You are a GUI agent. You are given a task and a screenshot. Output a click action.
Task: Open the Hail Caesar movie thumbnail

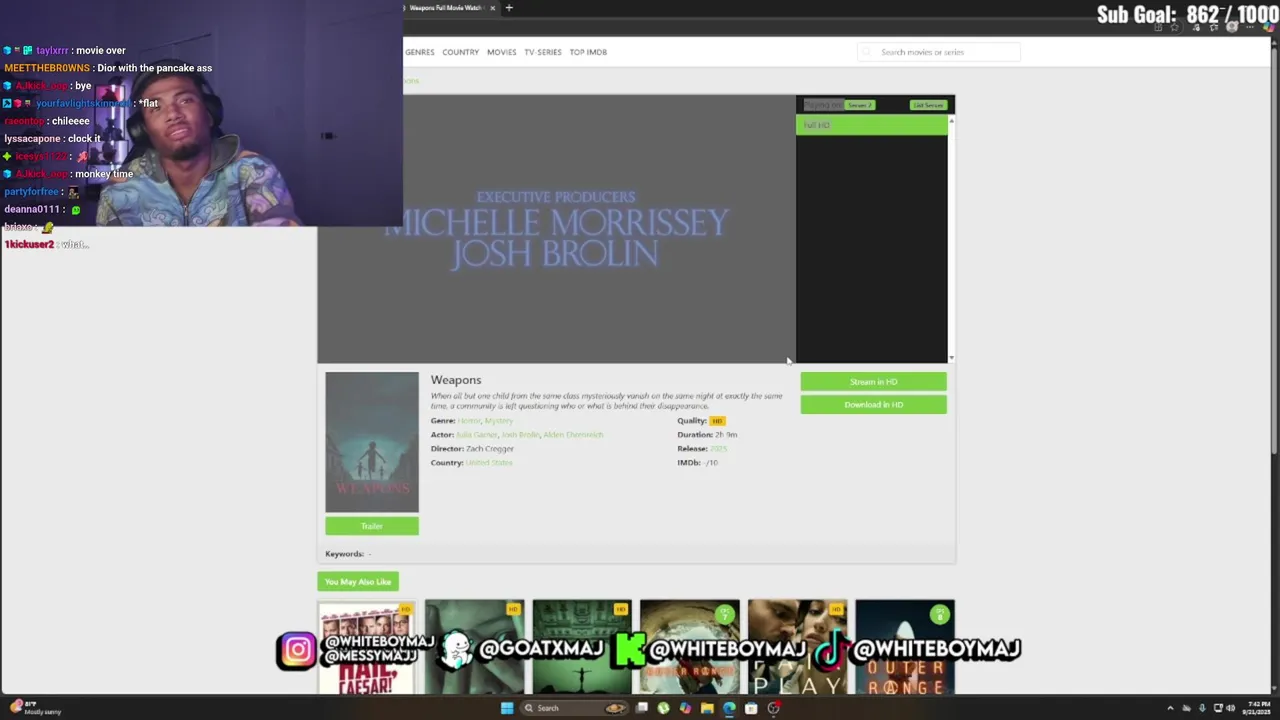(366, 647)
